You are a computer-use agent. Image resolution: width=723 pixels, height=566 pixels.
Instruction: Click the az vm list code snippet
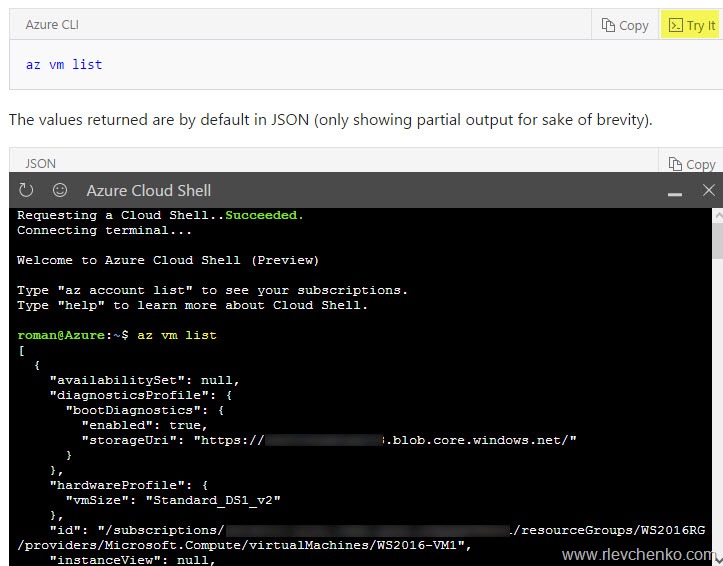pyautogui.click(x=64, y=64)
